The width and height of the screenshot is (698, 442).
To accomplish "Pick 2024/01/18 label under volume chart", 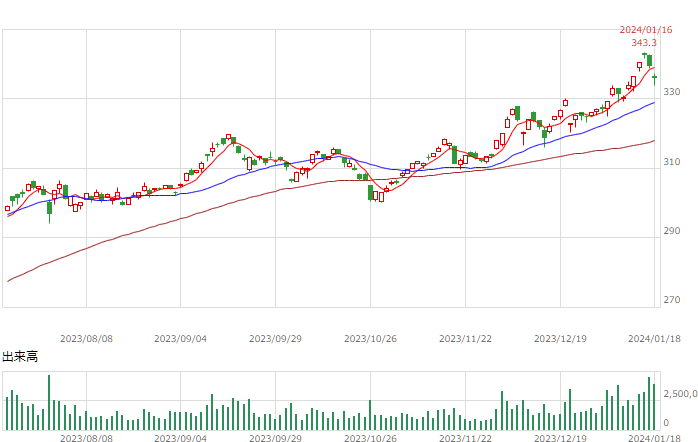I will point(654,438).
